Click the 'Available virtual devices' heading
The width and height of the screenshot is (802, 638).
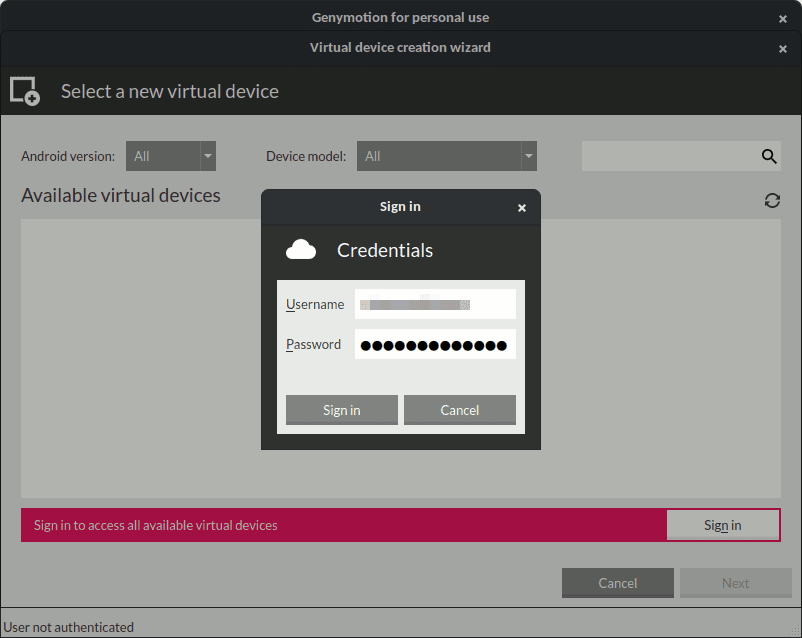[x=121, y=195]
